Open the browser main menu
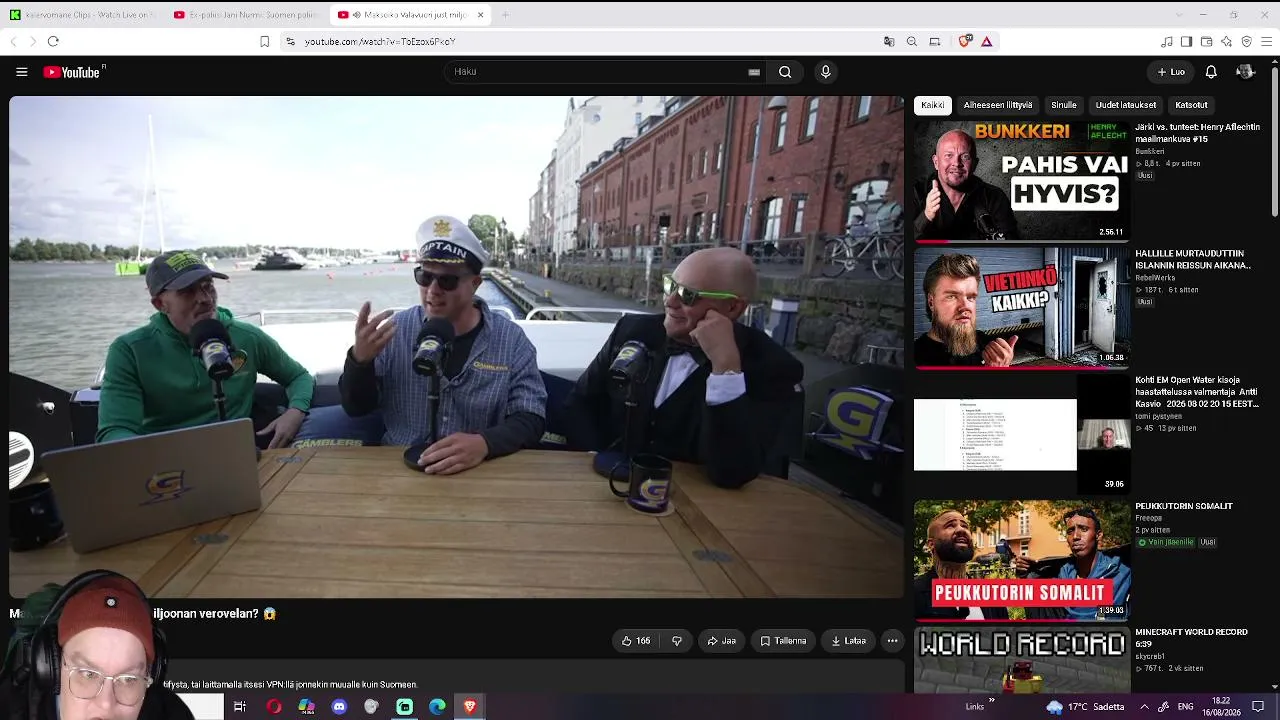This screenshot has height=720, width=1280. (1267, 41)
